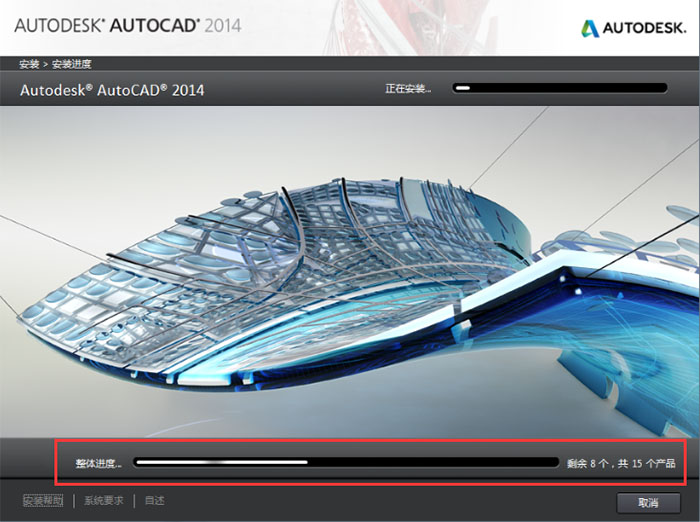Open the 自述 readme link
This screenshot has width=700, height=522.
click(x=154, y=501)
